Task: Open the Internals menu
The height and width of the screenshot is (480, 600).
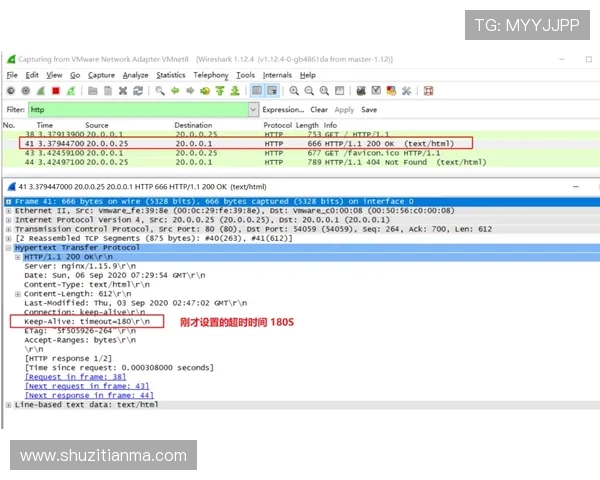Action: tap(277, 75)
